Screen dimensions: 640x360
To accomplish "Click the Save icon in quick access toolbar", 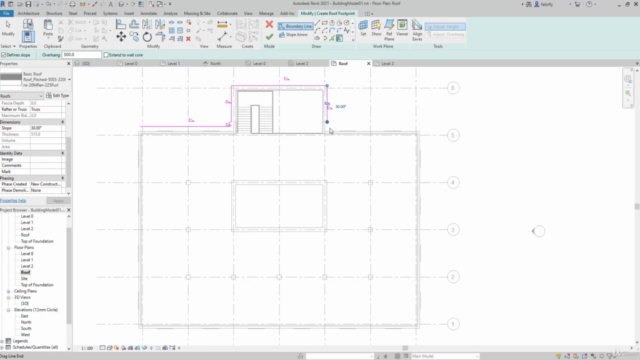I will pyautogui.click(x=28, y=4).
